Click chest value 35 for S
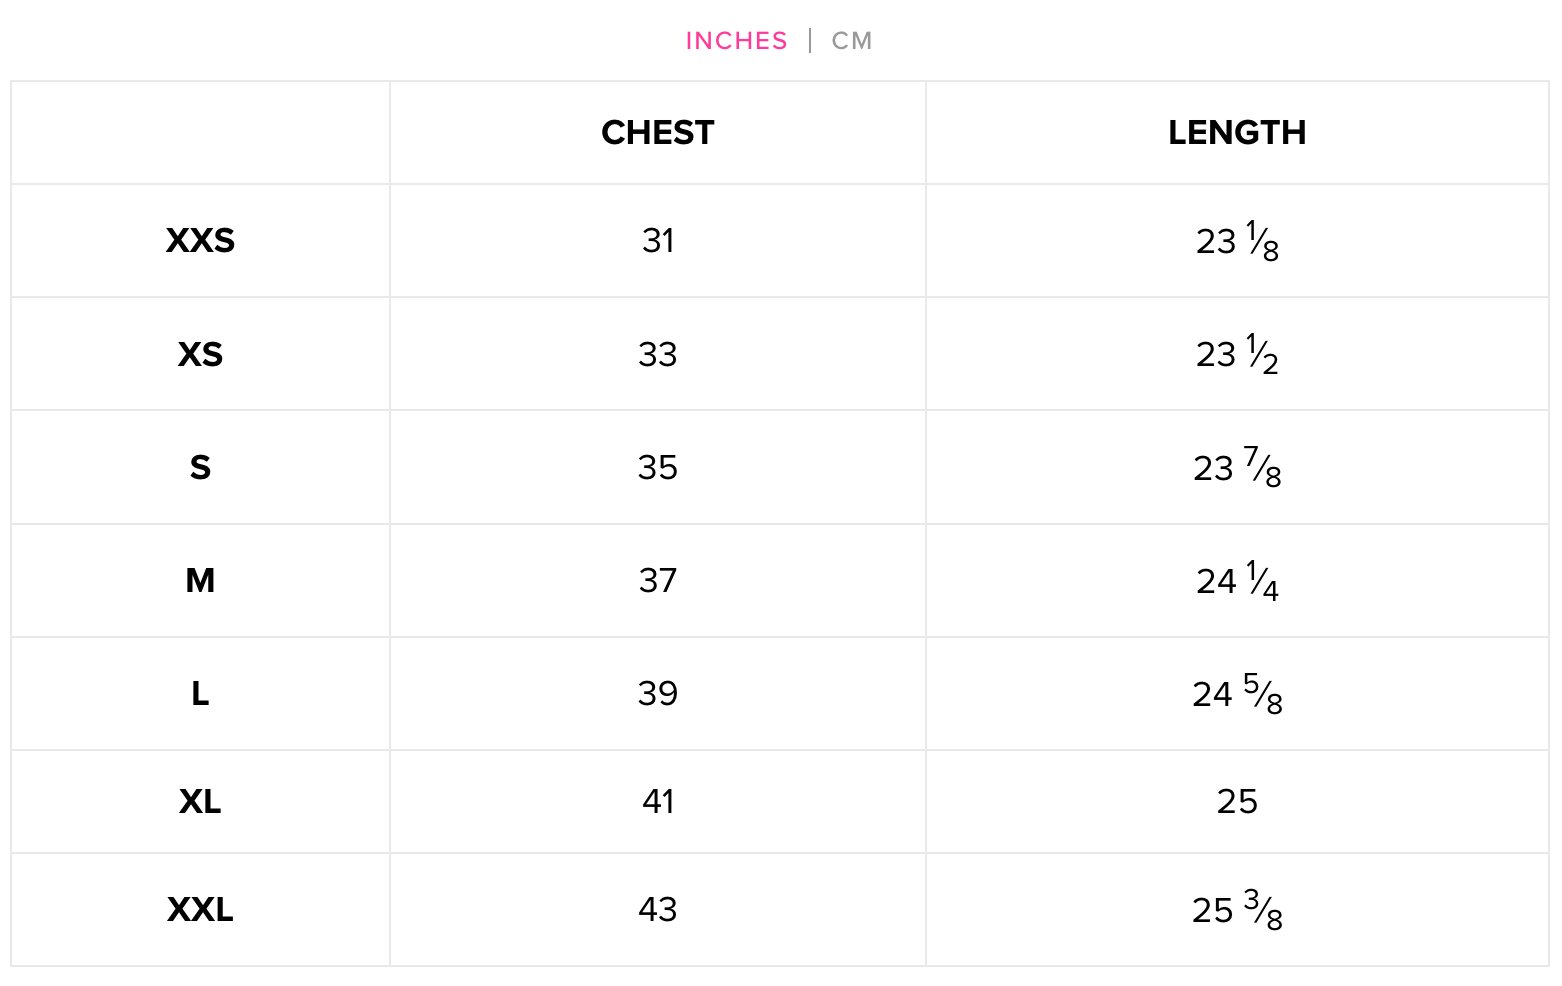Viewport: 1562px width, 986px height. pyautogui.click(x=658, y=468)
